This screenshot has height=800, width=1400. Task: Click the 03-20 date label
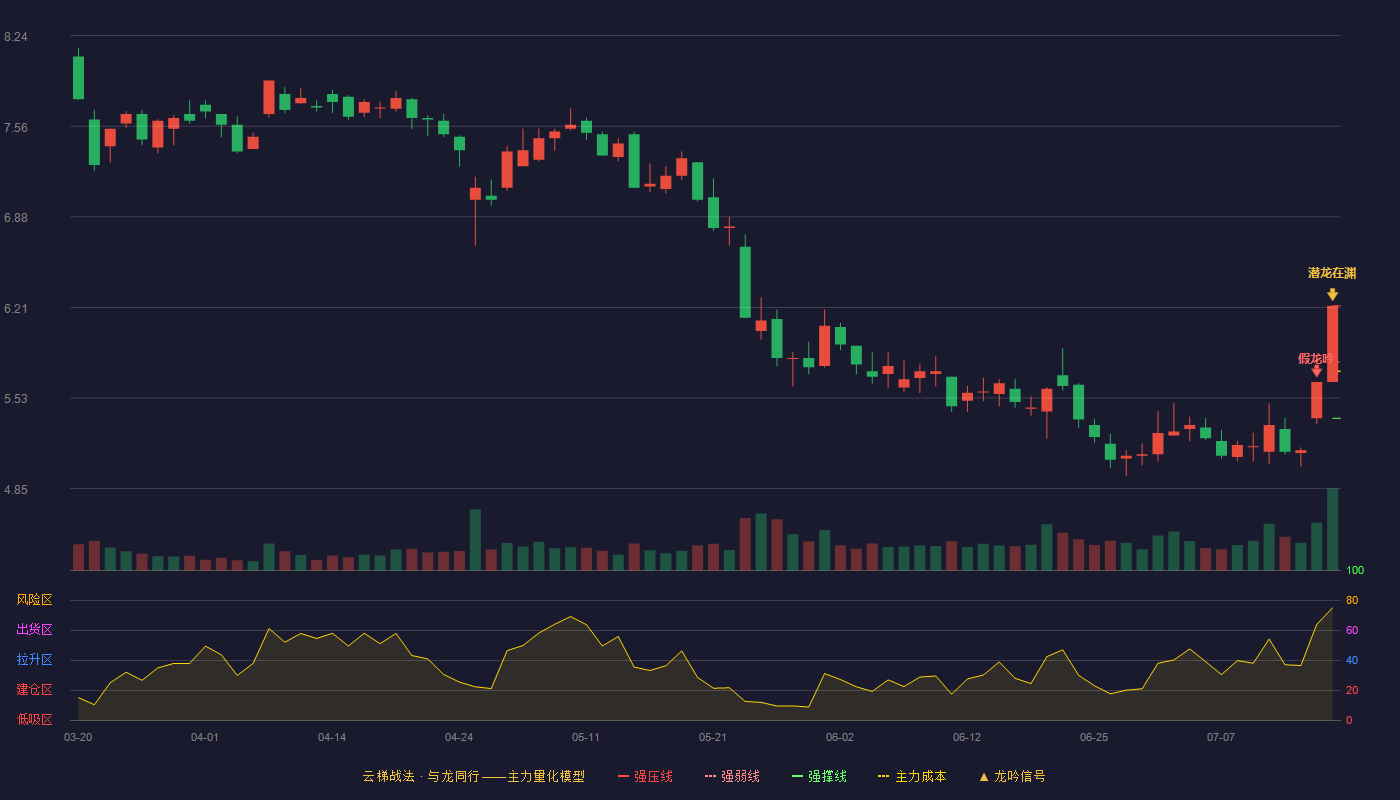78,737
